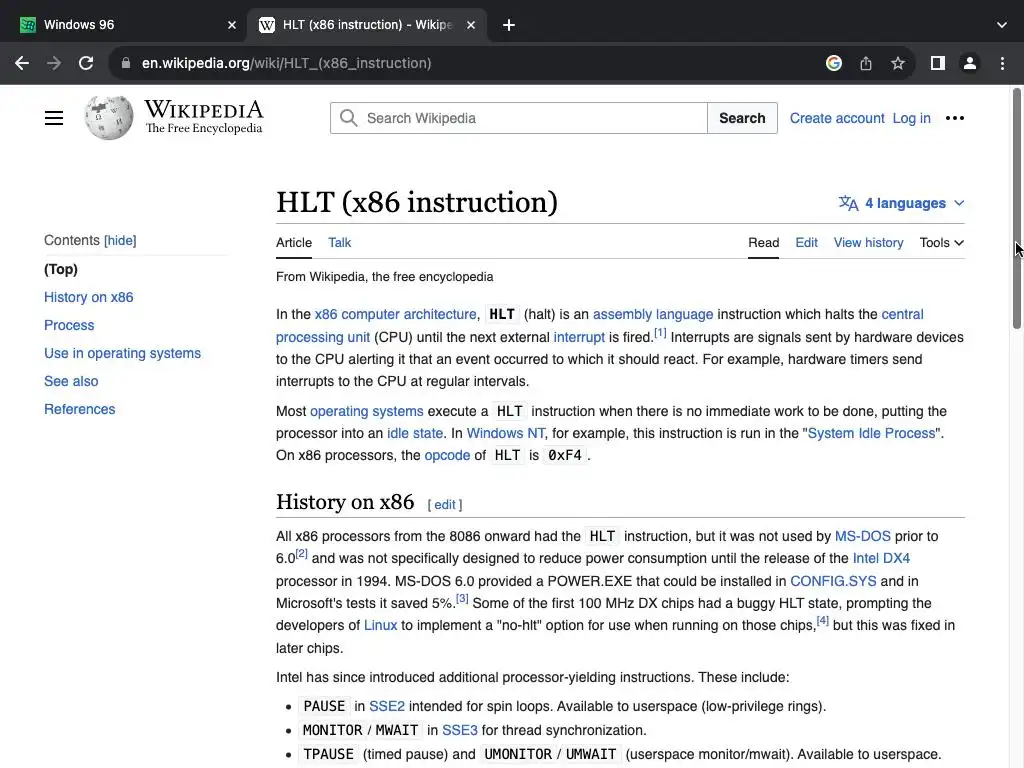Go to Process section in contents

(x=69, y=325)
